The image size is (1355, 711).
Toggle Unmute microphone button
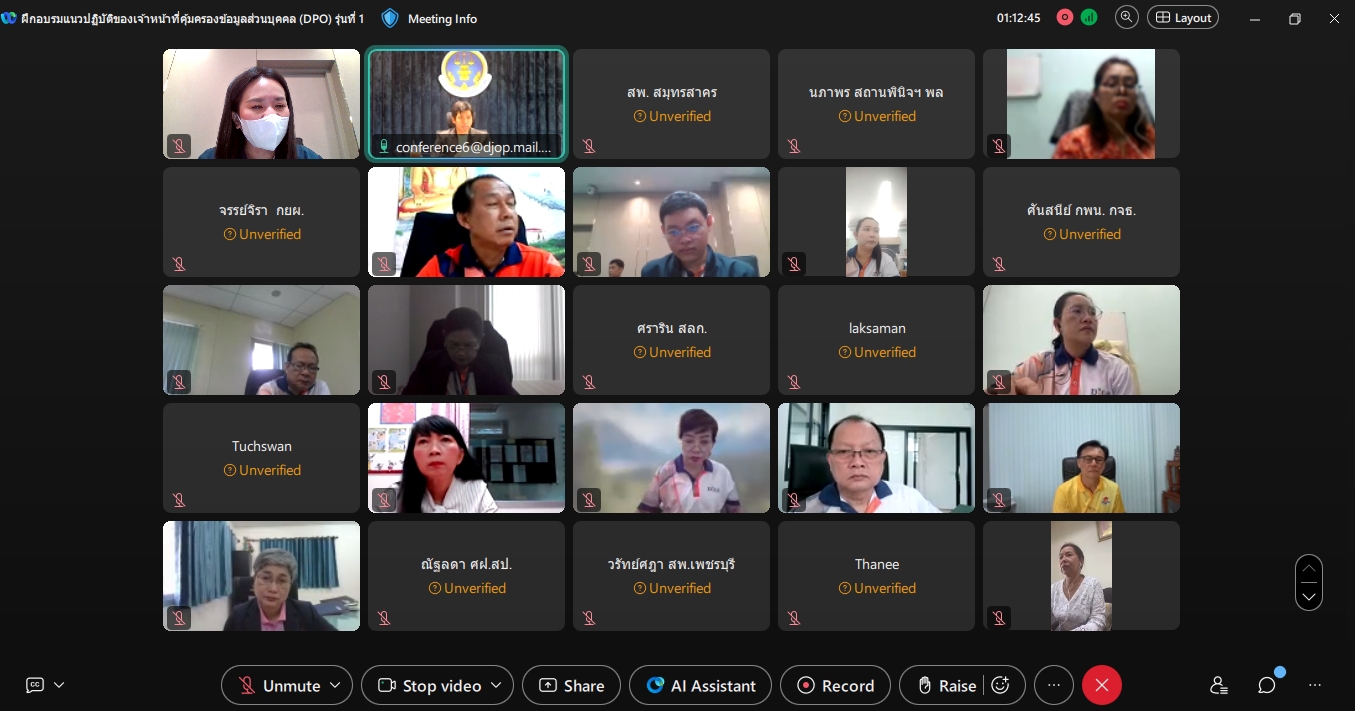(279, 685)
